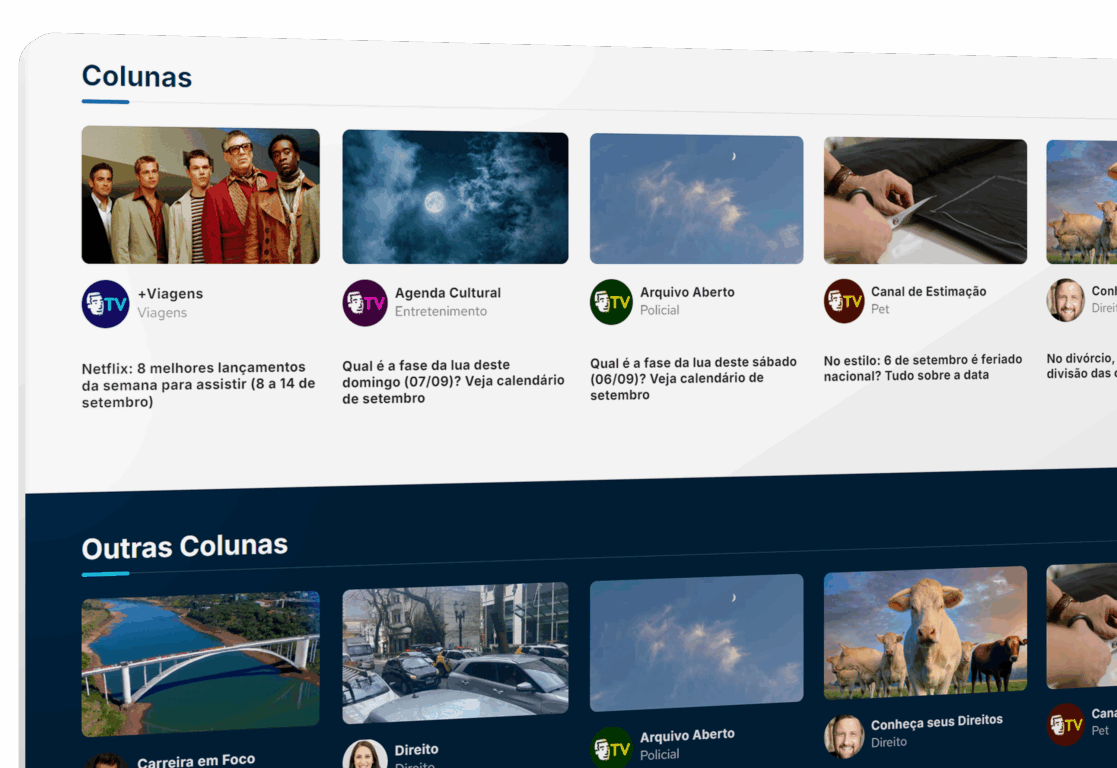Open the parked cars street thumbnail
The image size is (1117, 768).
click(455, 653)
